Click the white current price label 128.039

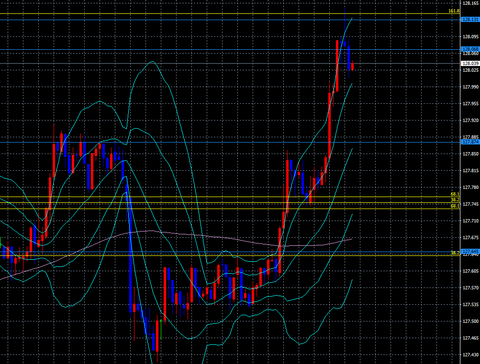click(470, 63)
